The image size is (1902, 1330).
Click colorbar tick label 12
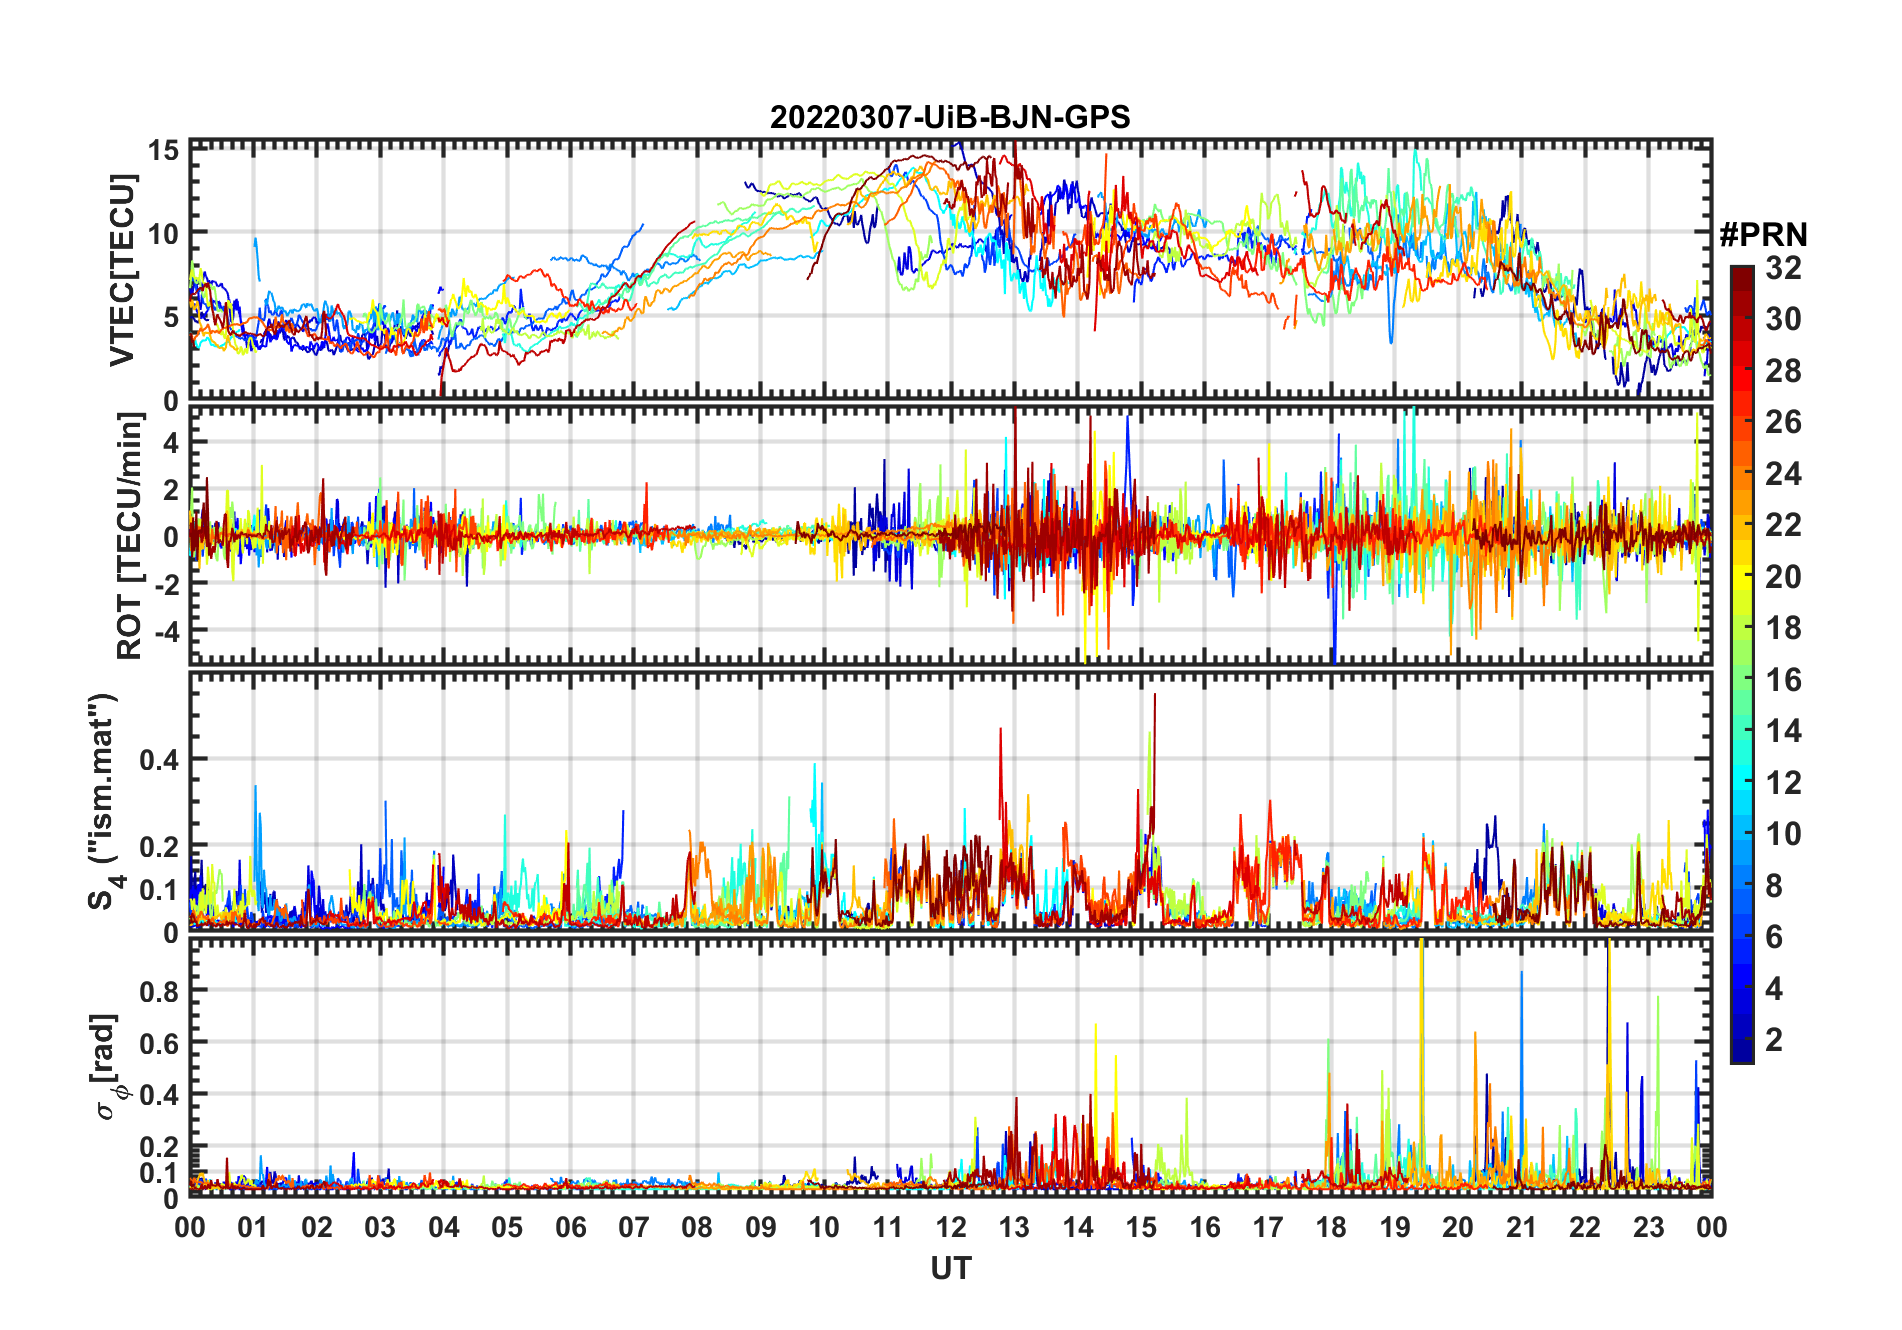(x=1783, y=783)
